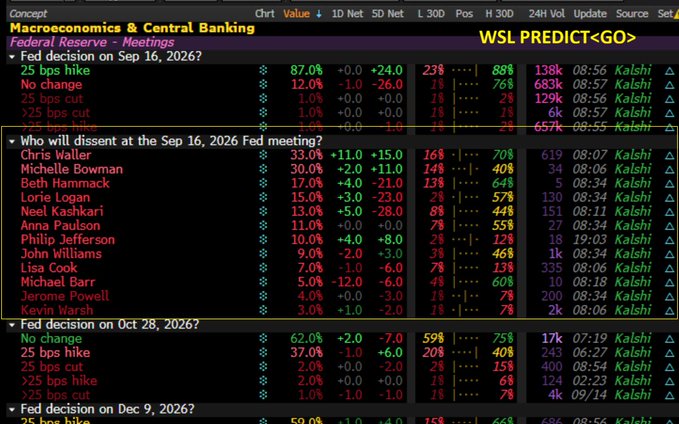Click alert triangle for Lorie Logan row
Viewport: 679px width, 424px height.
(x=669, y=198)
